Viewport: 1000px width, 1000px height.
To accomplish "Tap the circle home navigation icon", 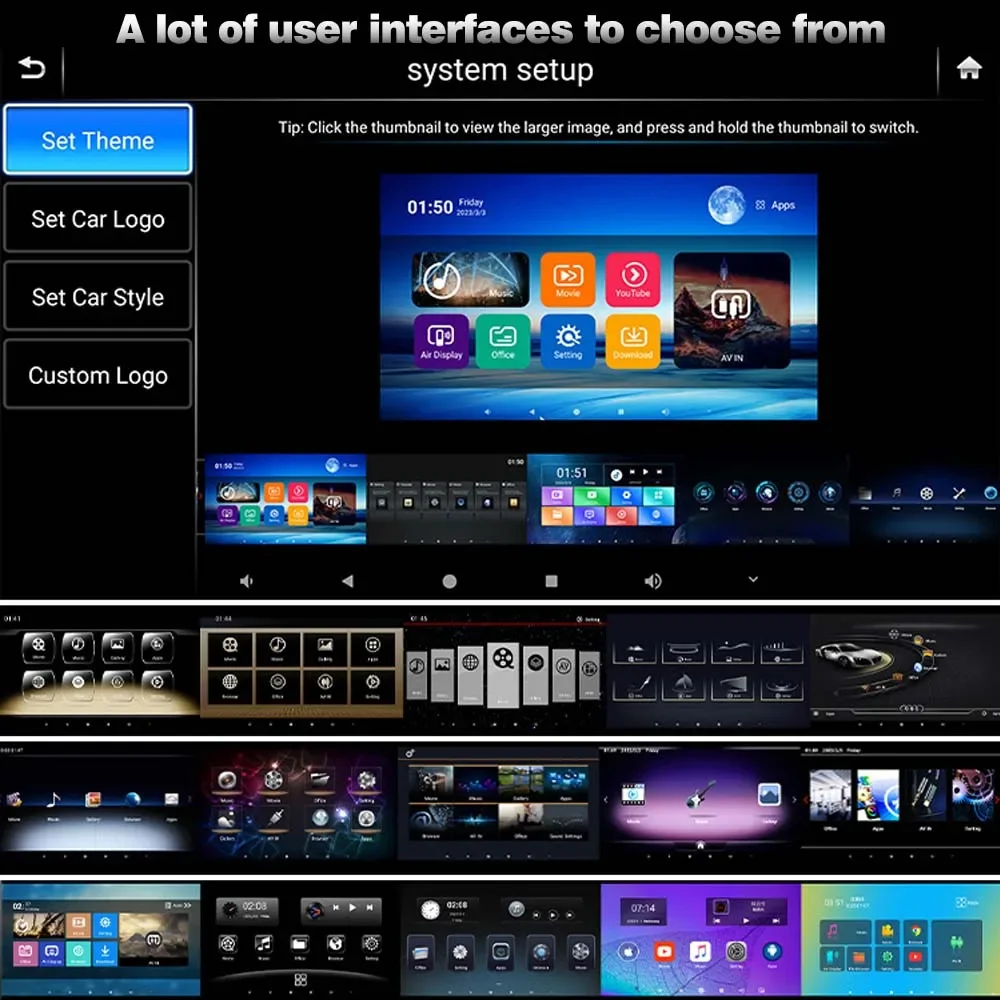I will (x=450, y=581).
